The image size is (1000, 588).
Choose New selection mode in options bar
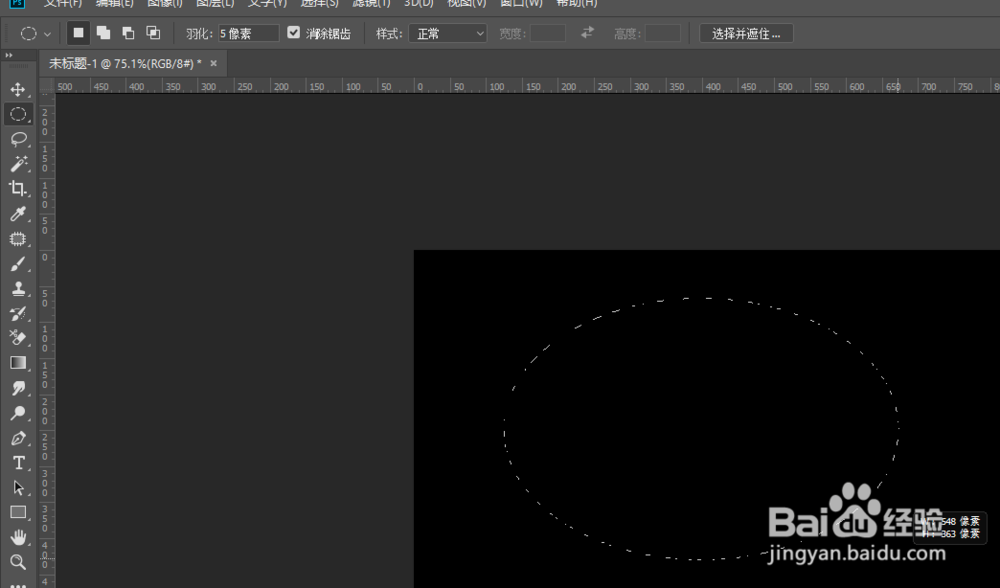point(78,33)
